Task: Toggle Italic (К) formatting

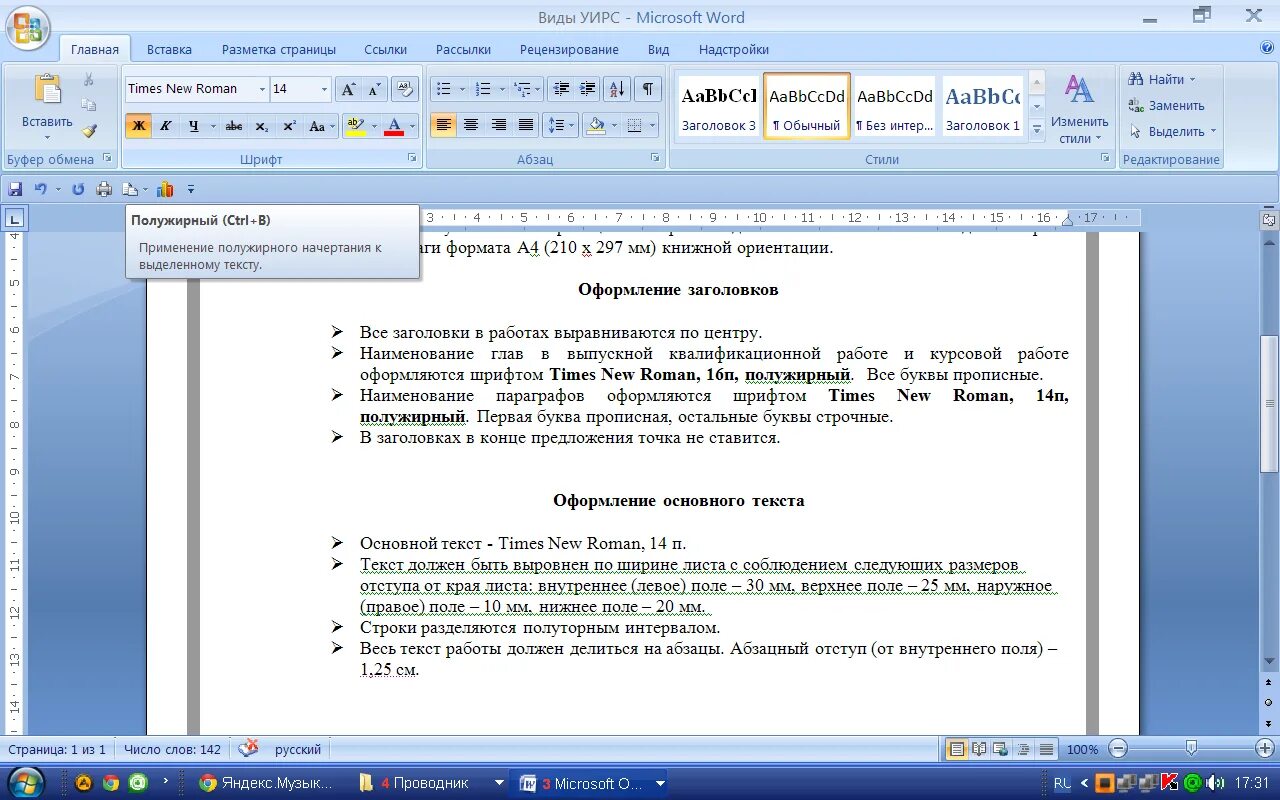Action: click(166, 126)
